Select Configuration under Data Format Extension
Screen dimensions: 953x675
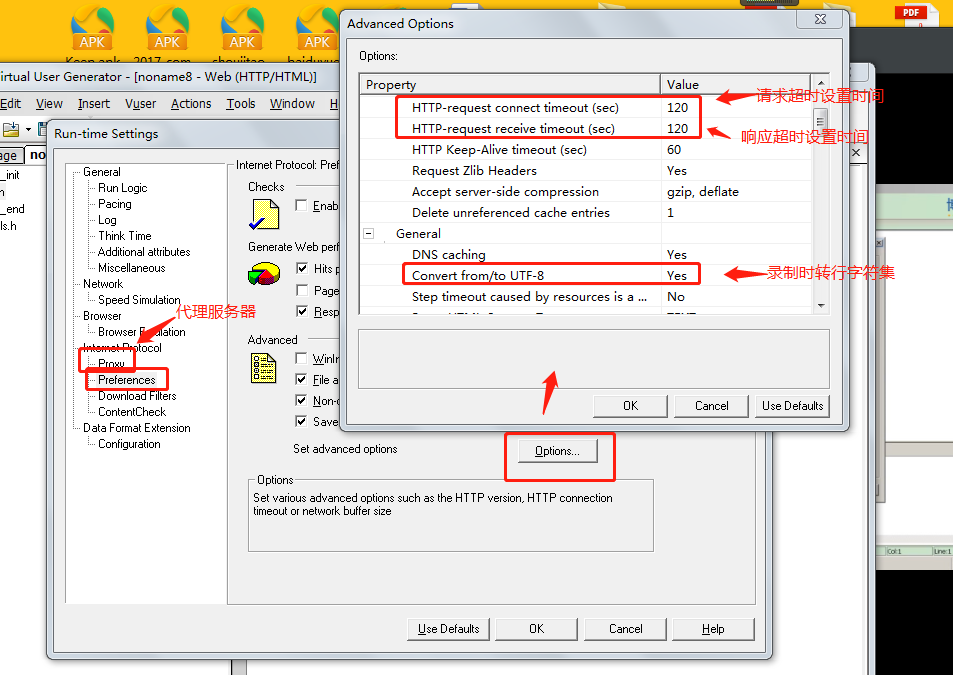point(129,444)
